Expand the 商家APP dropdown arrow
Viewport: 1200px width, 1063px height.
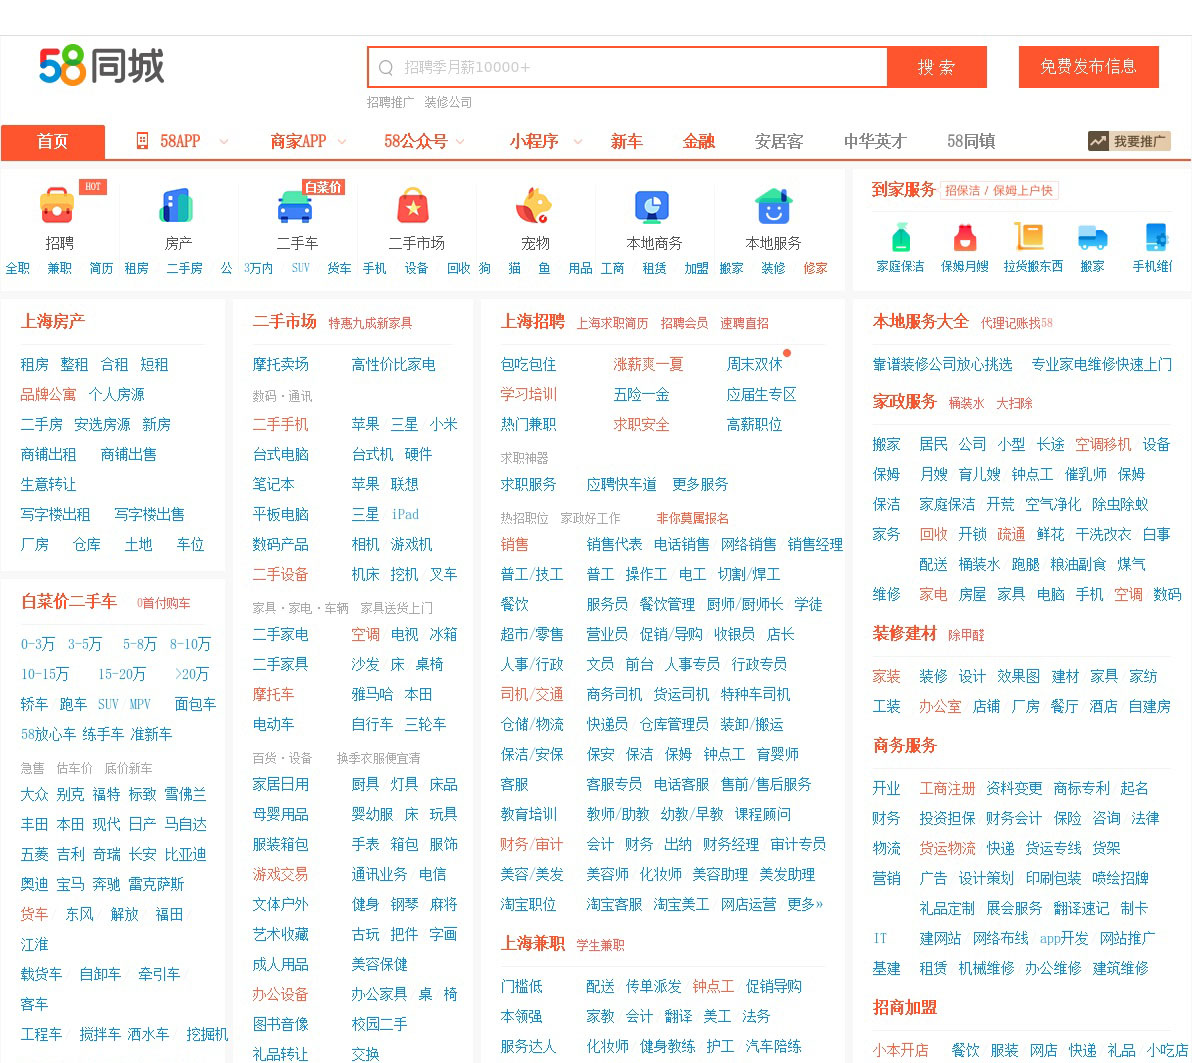342,142
